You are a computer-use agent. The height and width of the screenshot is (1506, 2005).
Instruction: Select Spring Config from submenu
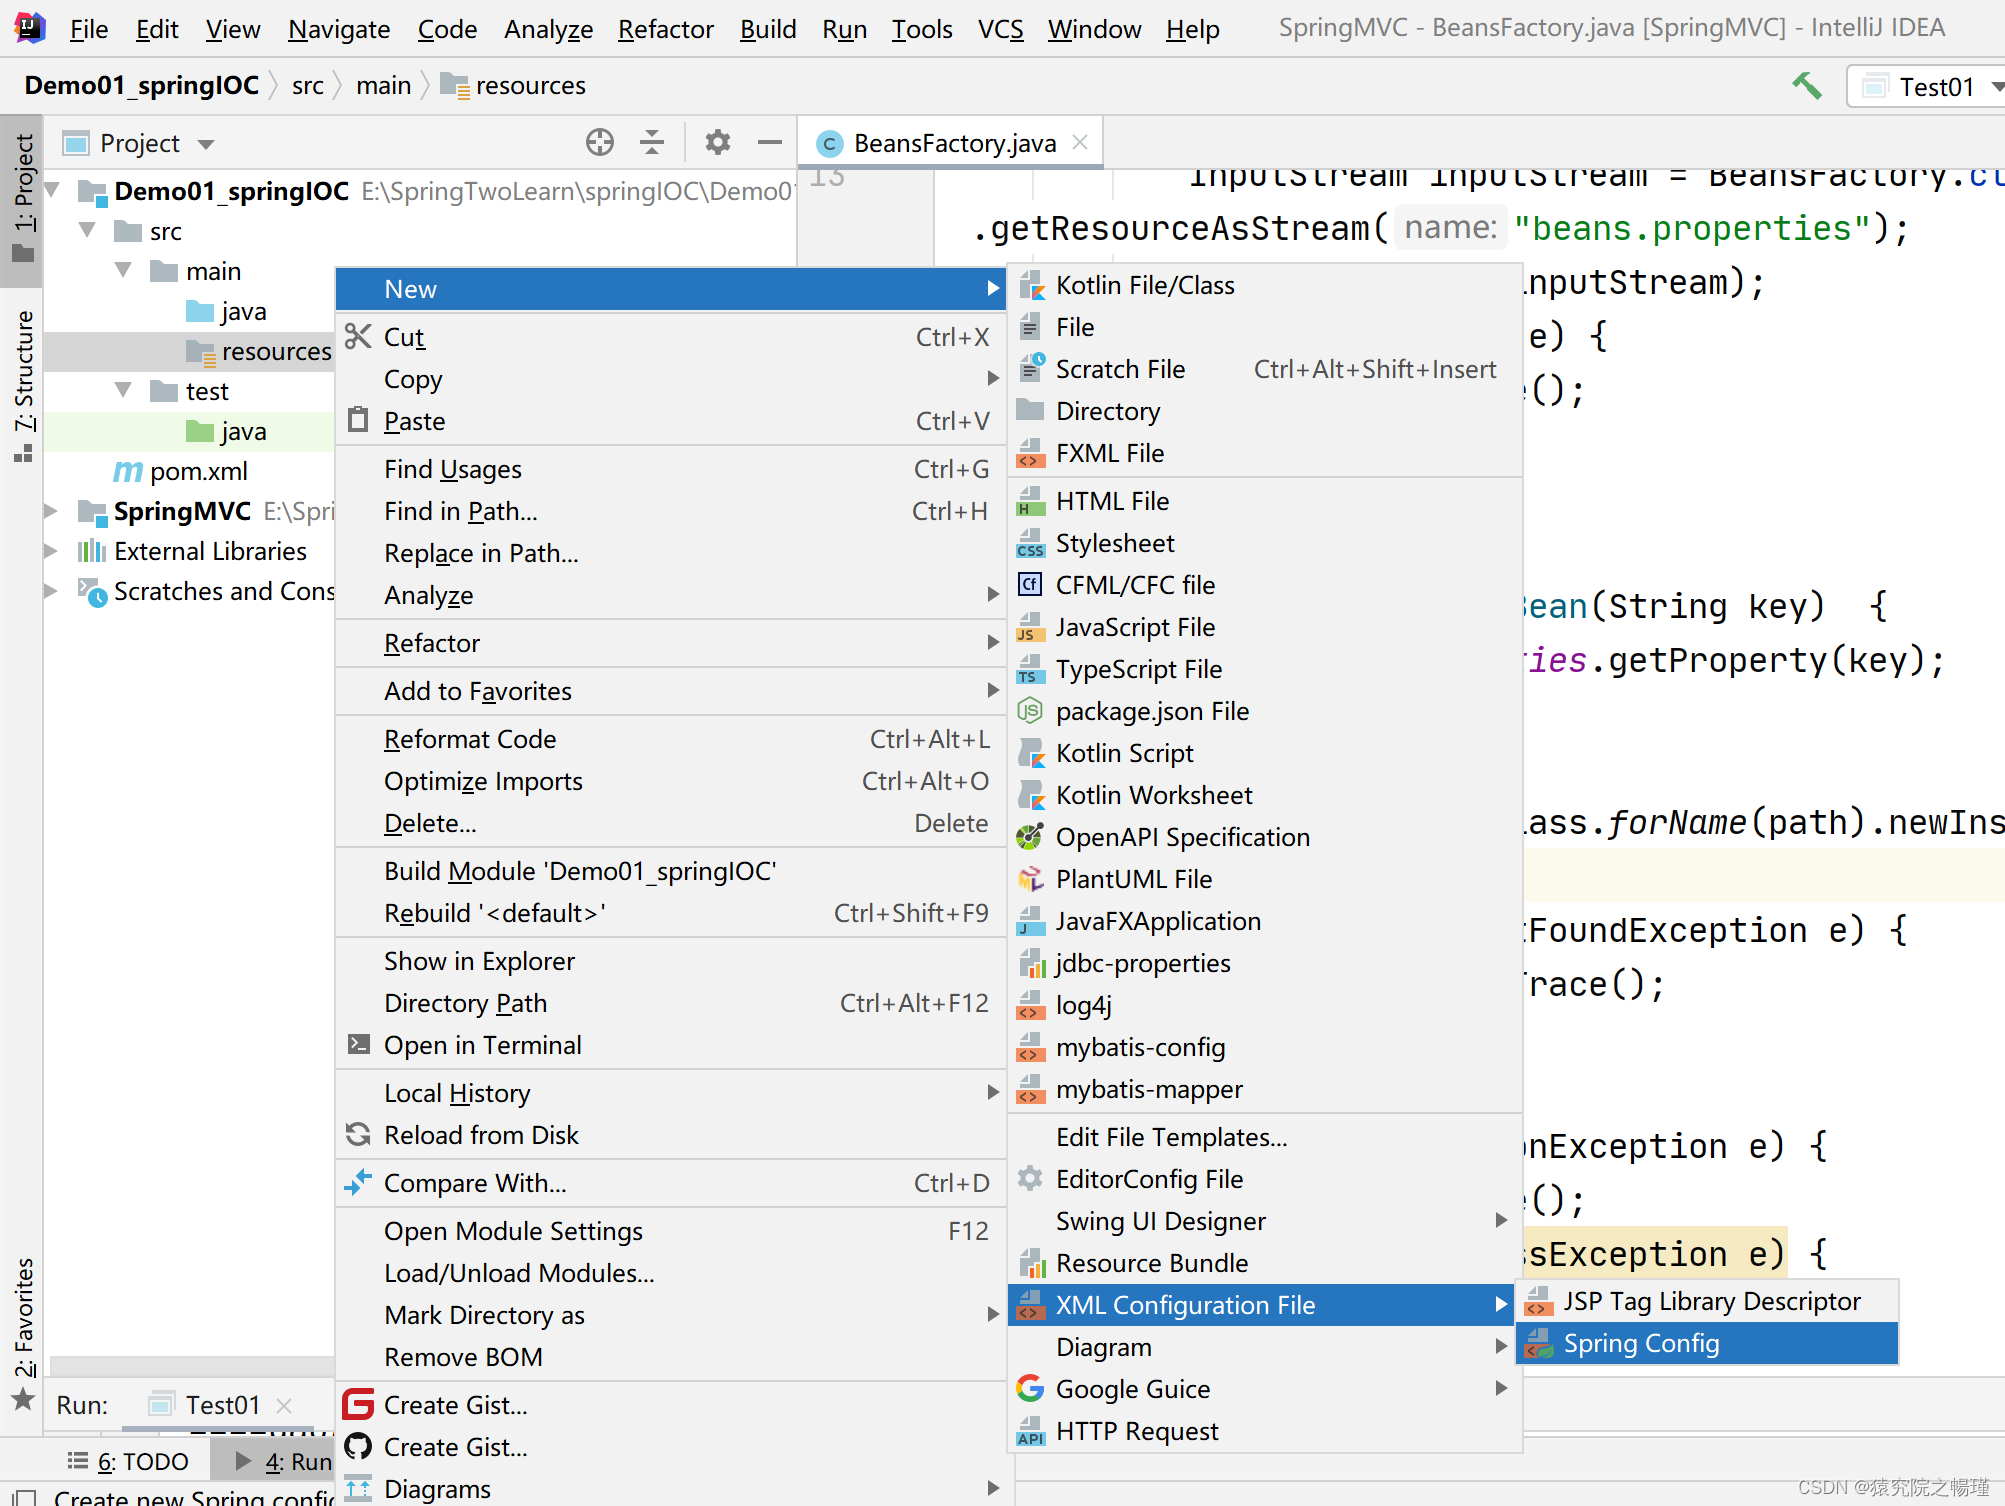point(1640,1343)
